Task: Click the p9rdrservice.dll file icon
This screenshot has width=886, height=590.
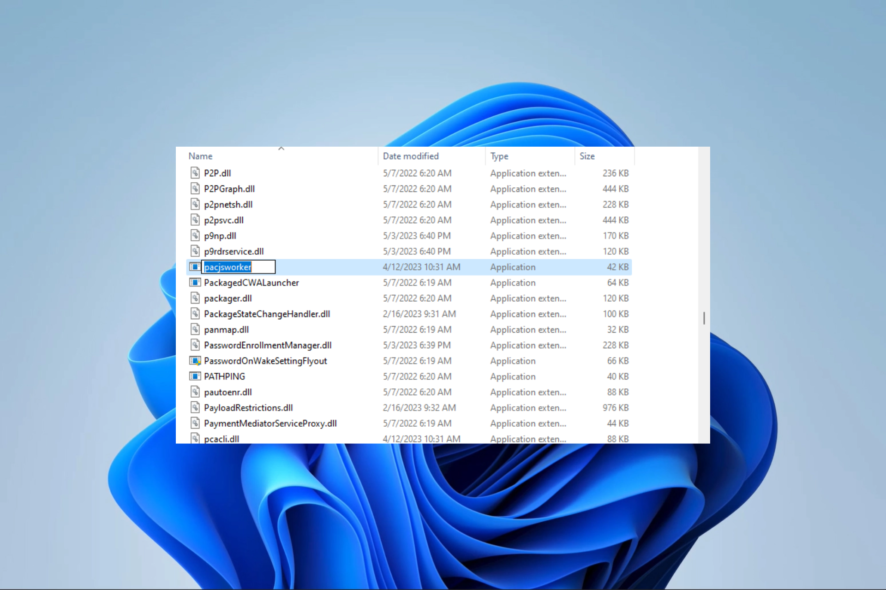Action: [x=195, y=251]
